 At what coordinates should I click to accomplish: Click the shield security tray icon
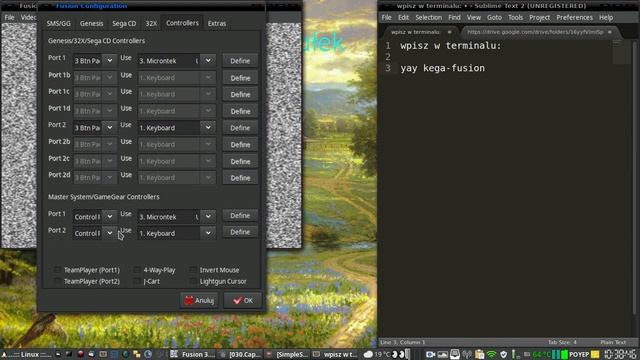click(504, 354)
